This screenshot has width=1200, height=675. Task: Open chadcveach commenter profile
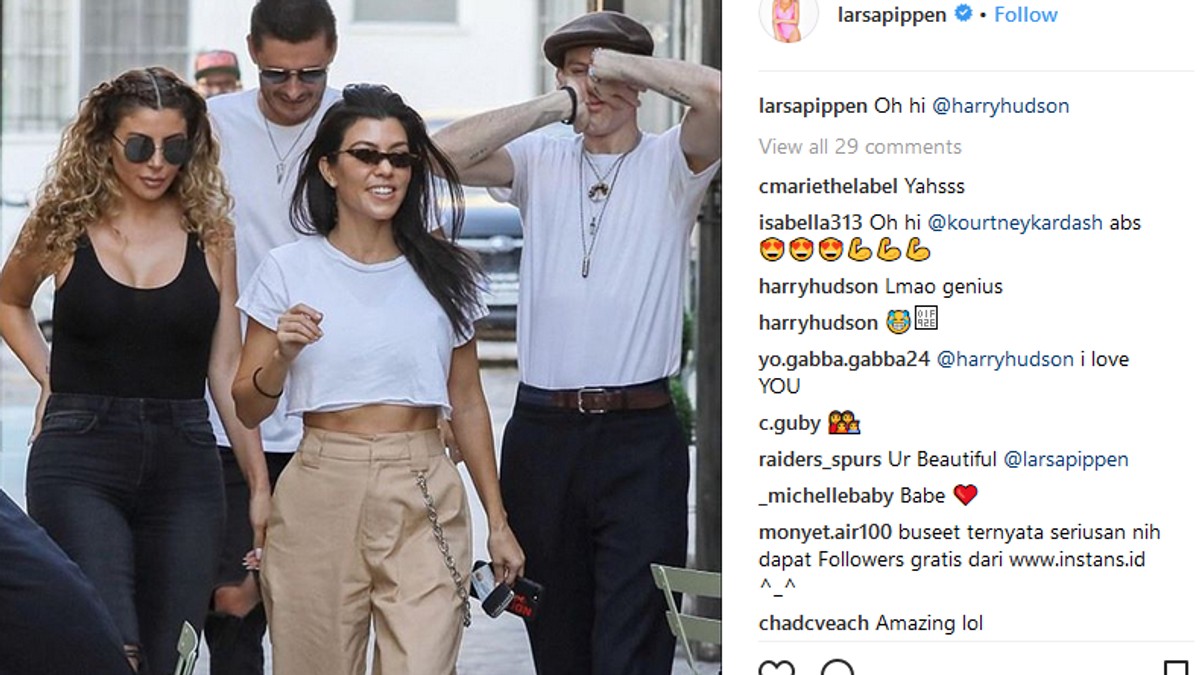coord(815,624)
